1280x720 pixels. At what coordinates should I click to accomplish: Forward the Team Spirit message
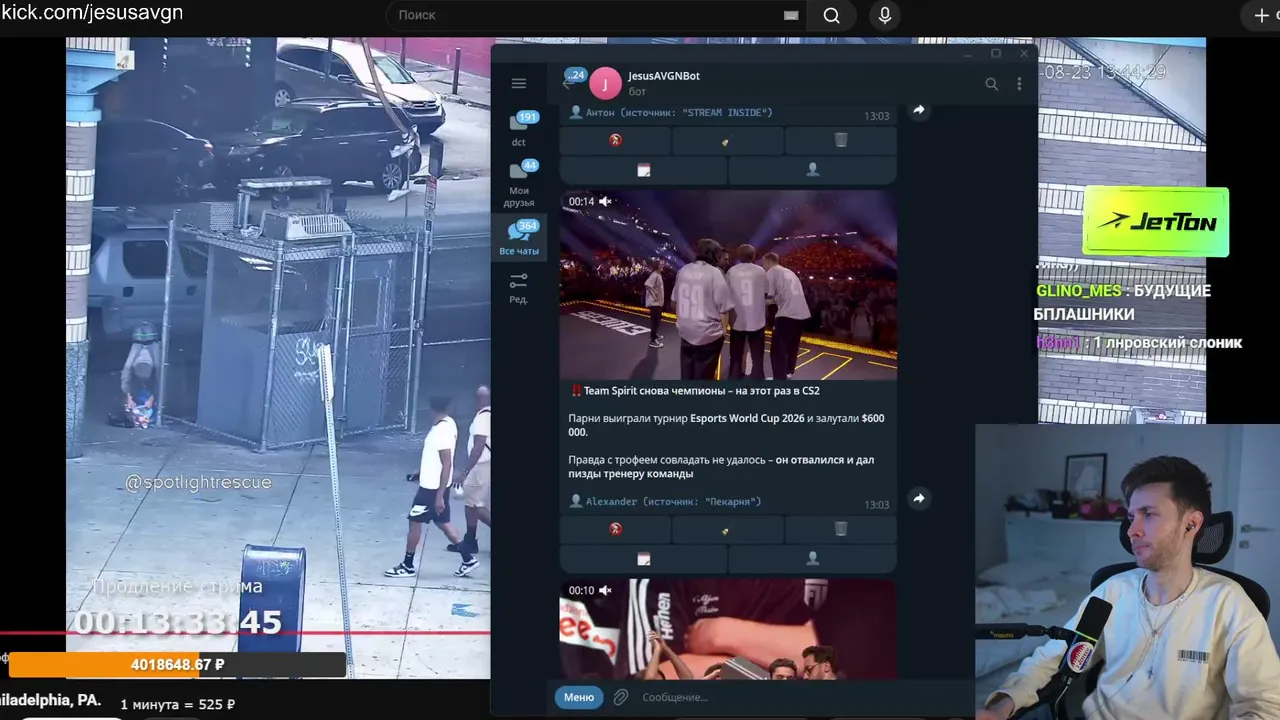tap(918, 498)
